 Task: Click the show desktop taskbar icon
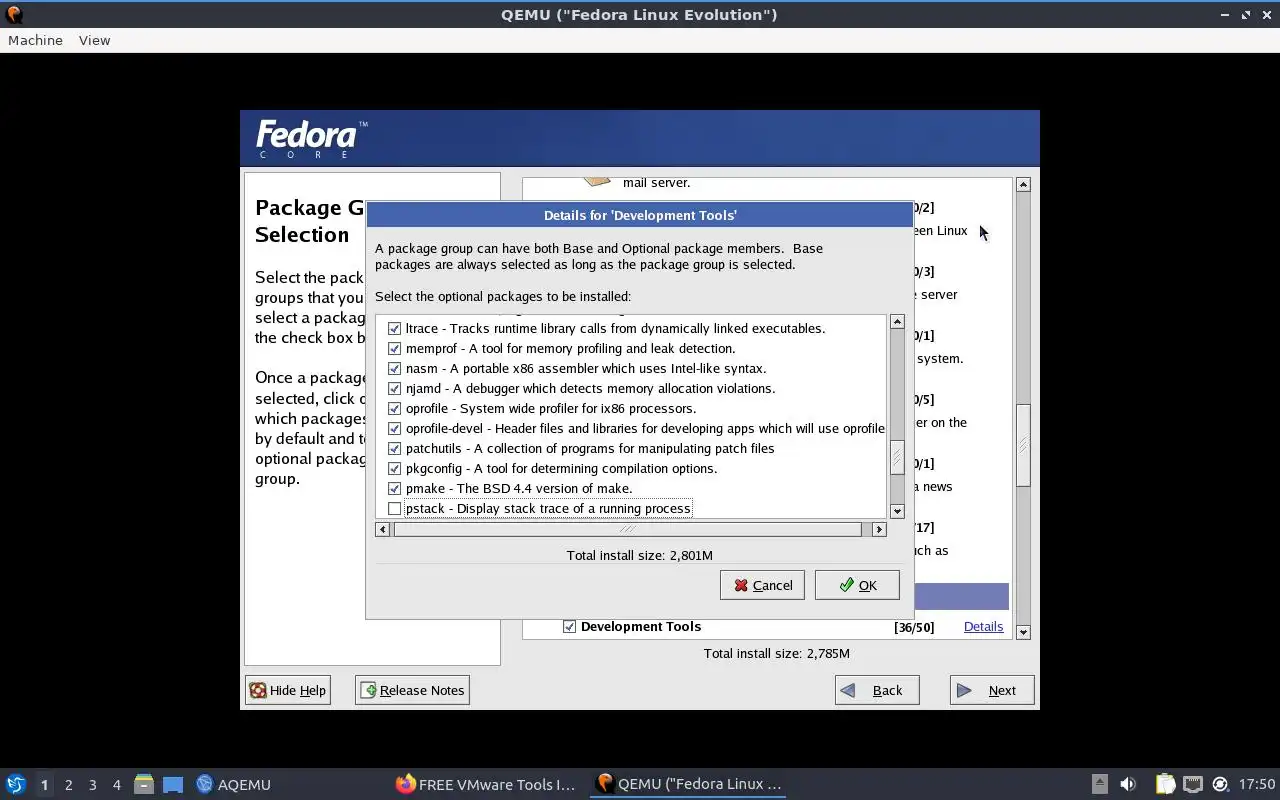[173, 784]
